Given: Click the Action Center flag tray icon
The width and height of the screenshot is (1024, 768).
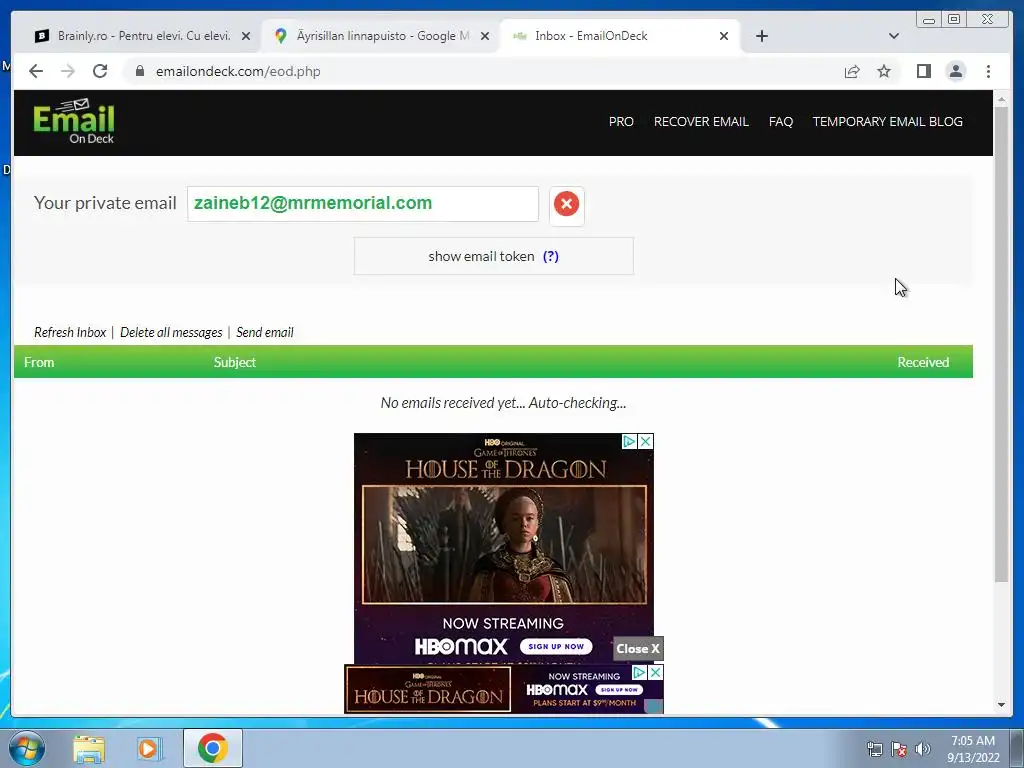Looking at the screenshot, I should (899, 749).
